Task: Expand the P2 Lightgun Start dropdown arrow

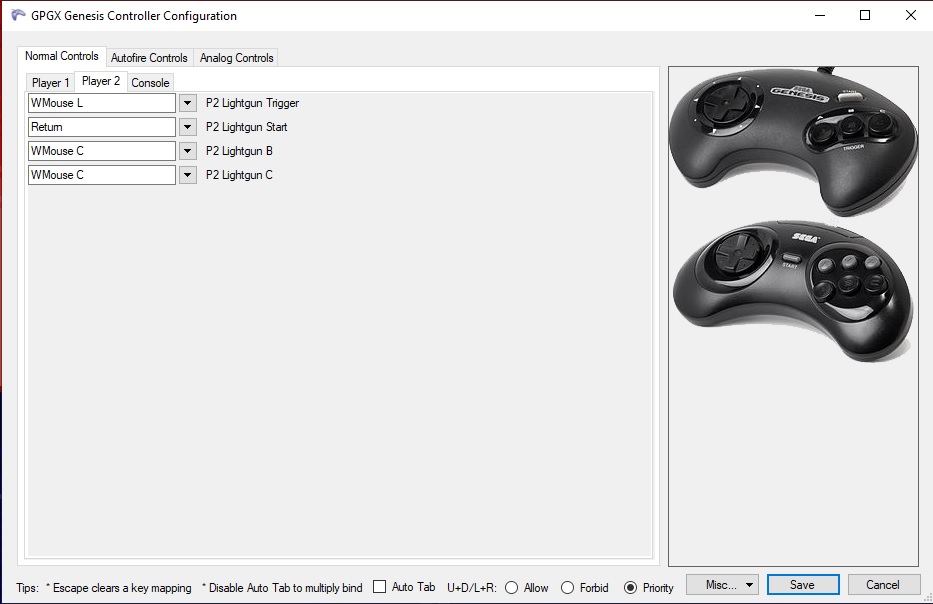Action: click(x=187, y=127)
